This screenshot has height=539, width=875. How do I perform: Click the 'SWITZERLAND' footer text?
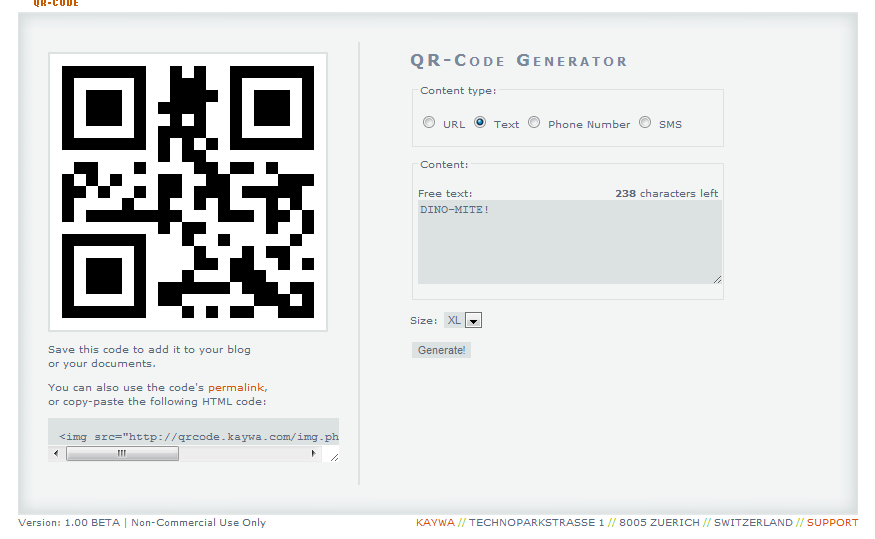tap(753, 522)
